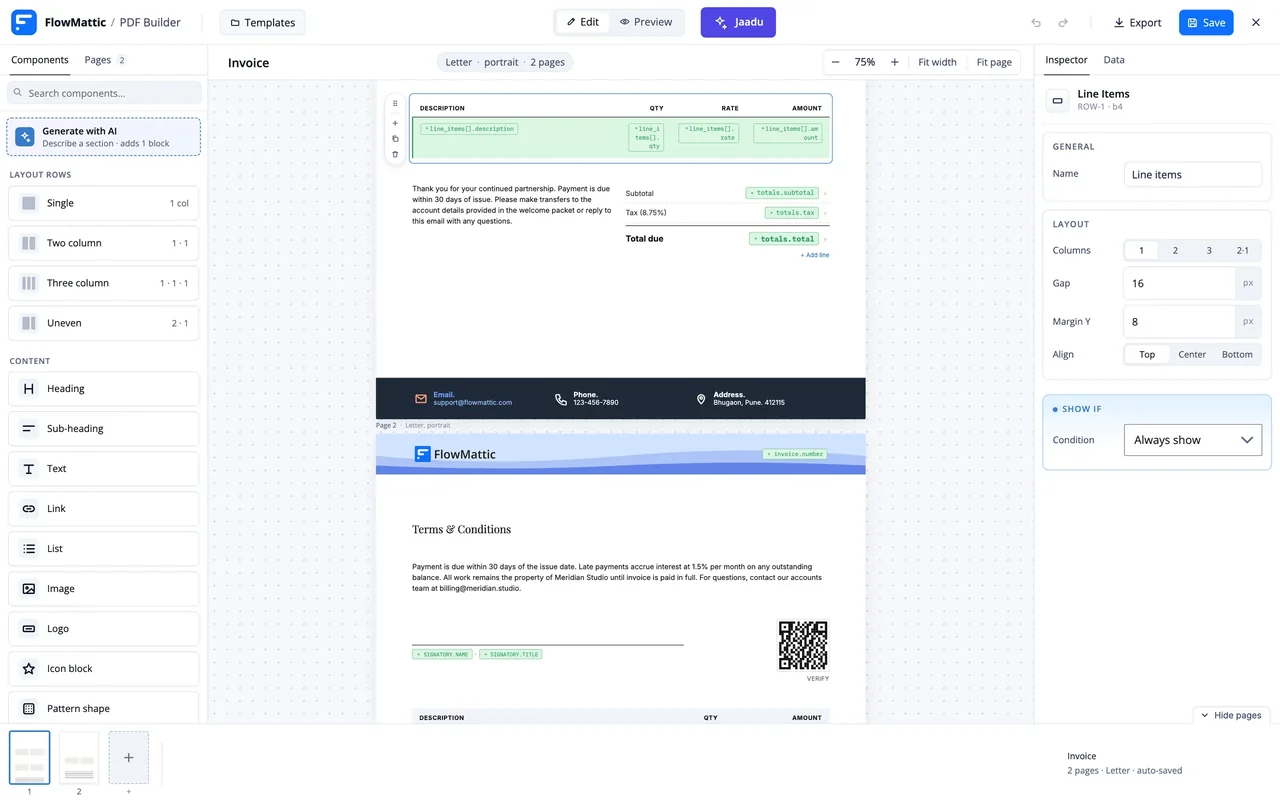Undo the last change
The height and width of the screenshot is (800, 1280).
point(1036,22)
